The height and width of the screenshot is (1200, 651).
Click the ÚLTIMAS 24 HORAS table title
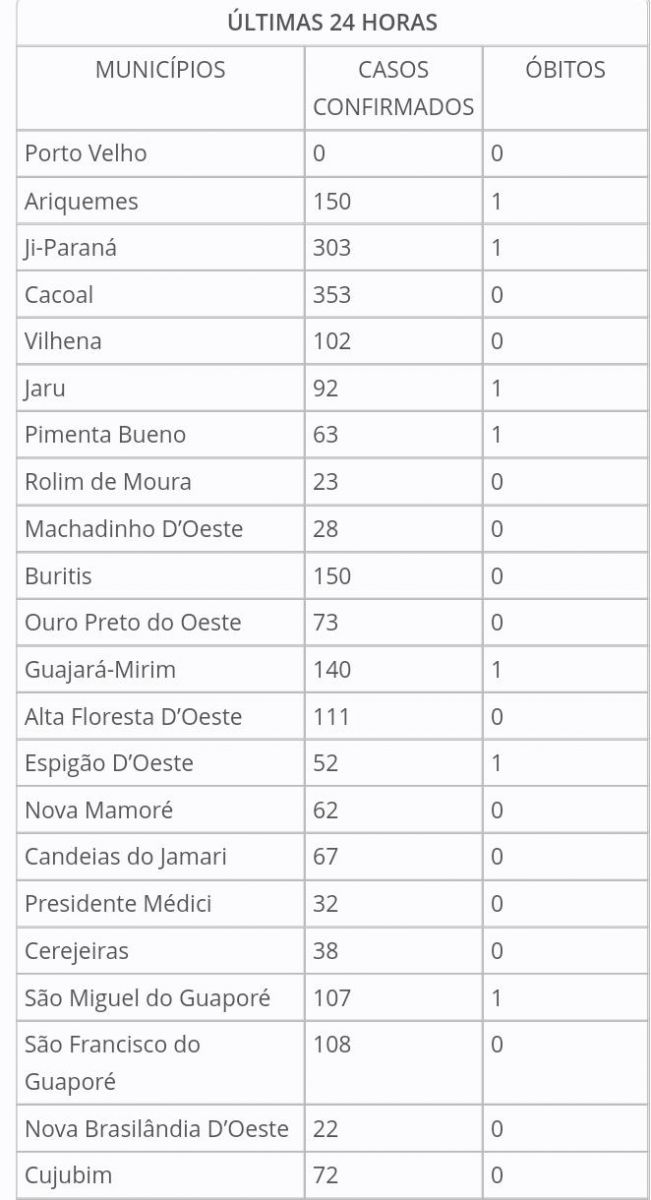[332, 23]
